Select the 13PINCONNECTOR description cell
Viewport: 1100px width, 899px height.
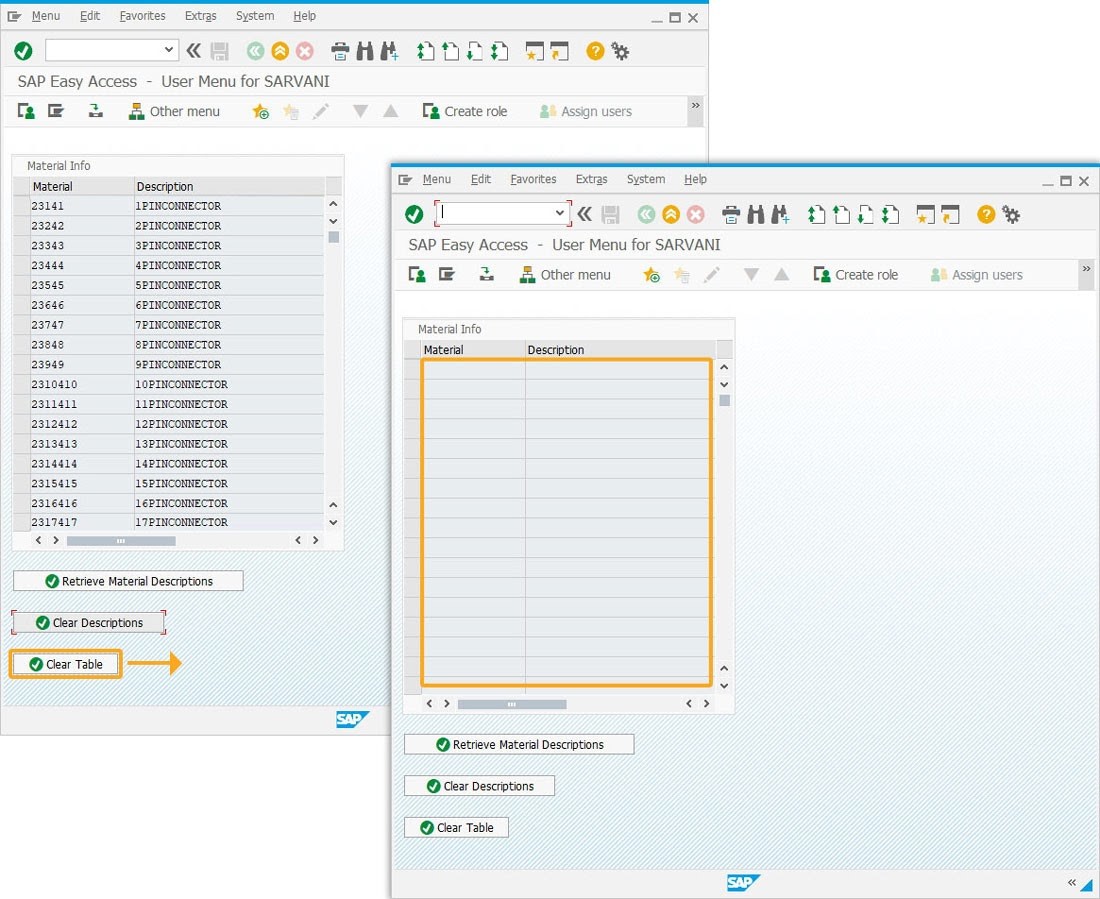[228, 444]
